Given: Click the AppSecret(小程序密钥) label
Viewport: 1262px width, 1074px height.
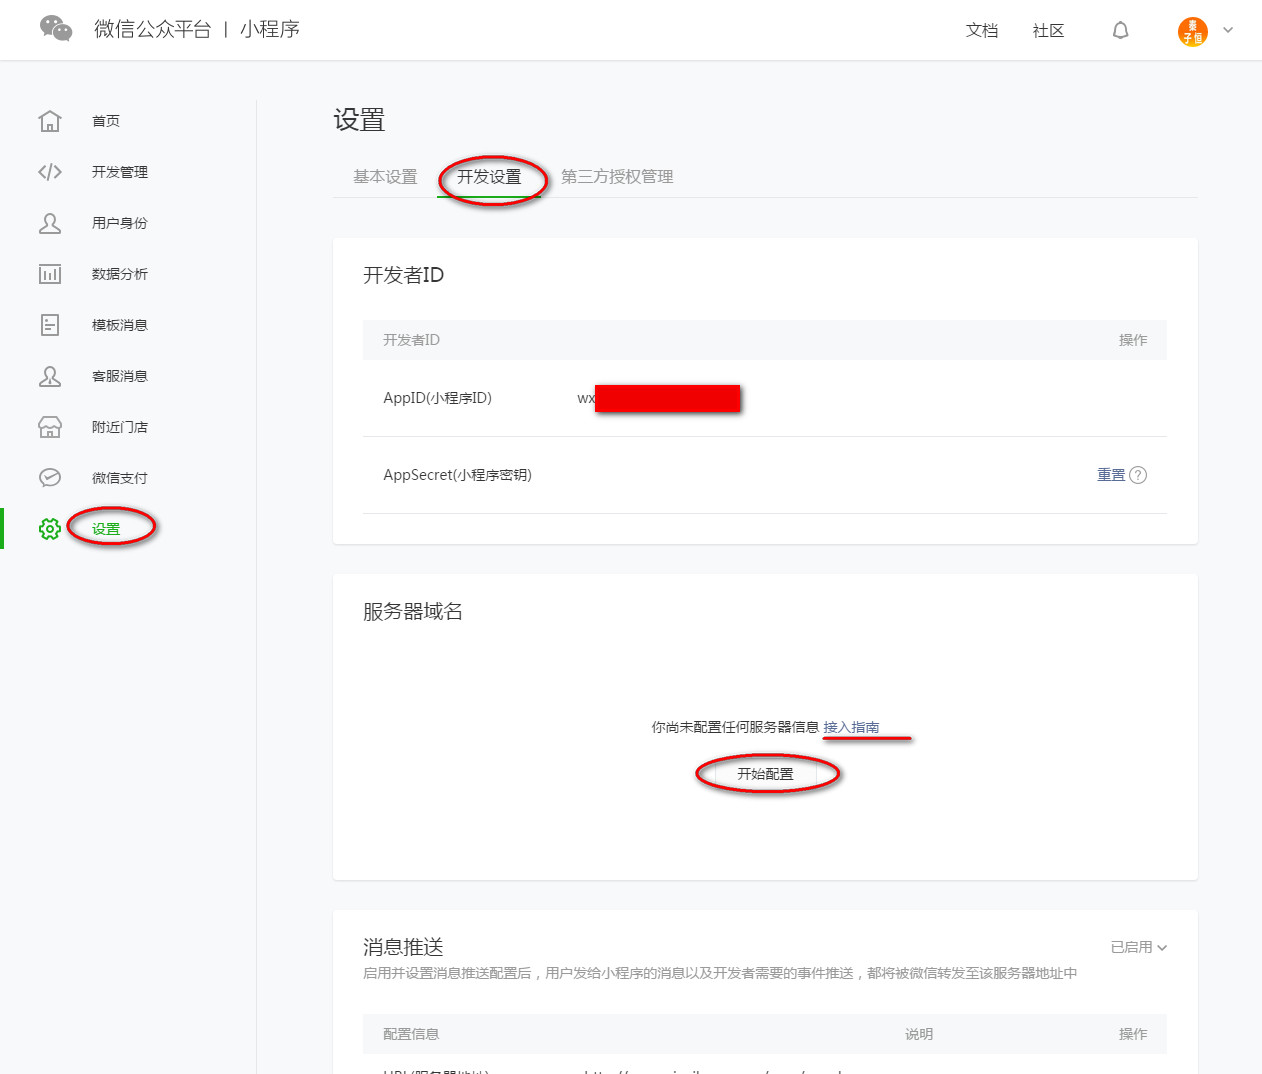Looking at the screenshot, I should click(458, 475).
